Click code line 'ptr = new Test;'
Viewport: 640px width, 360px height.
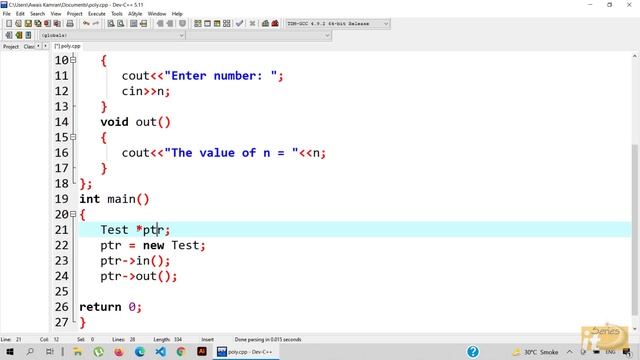[153, 245]
